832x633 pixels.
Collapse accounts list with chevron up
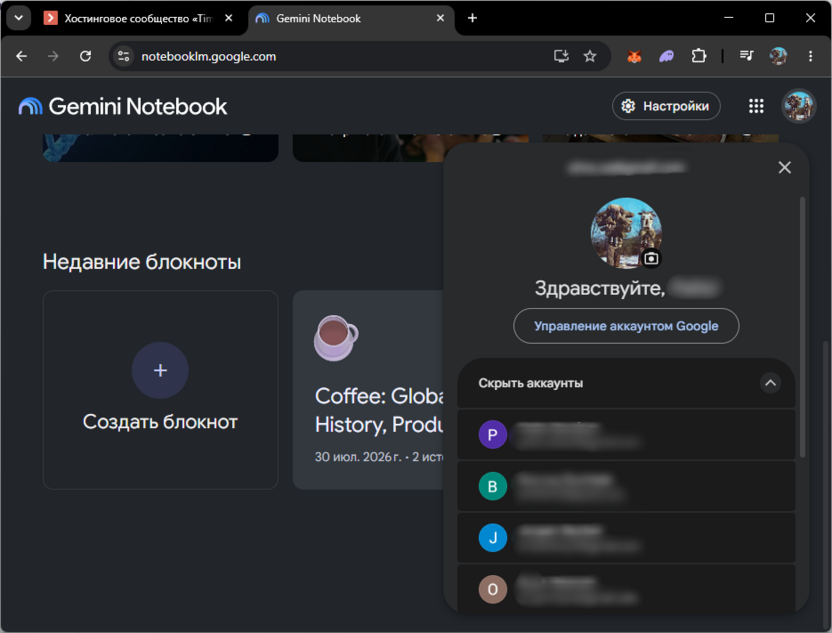770,383
